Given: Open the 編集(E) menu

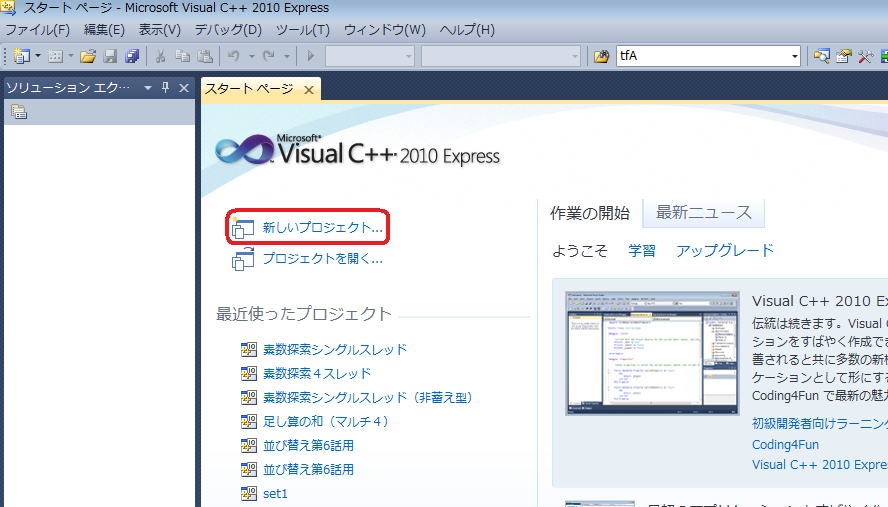Looking at the screenshot, I should click(104, 30).
